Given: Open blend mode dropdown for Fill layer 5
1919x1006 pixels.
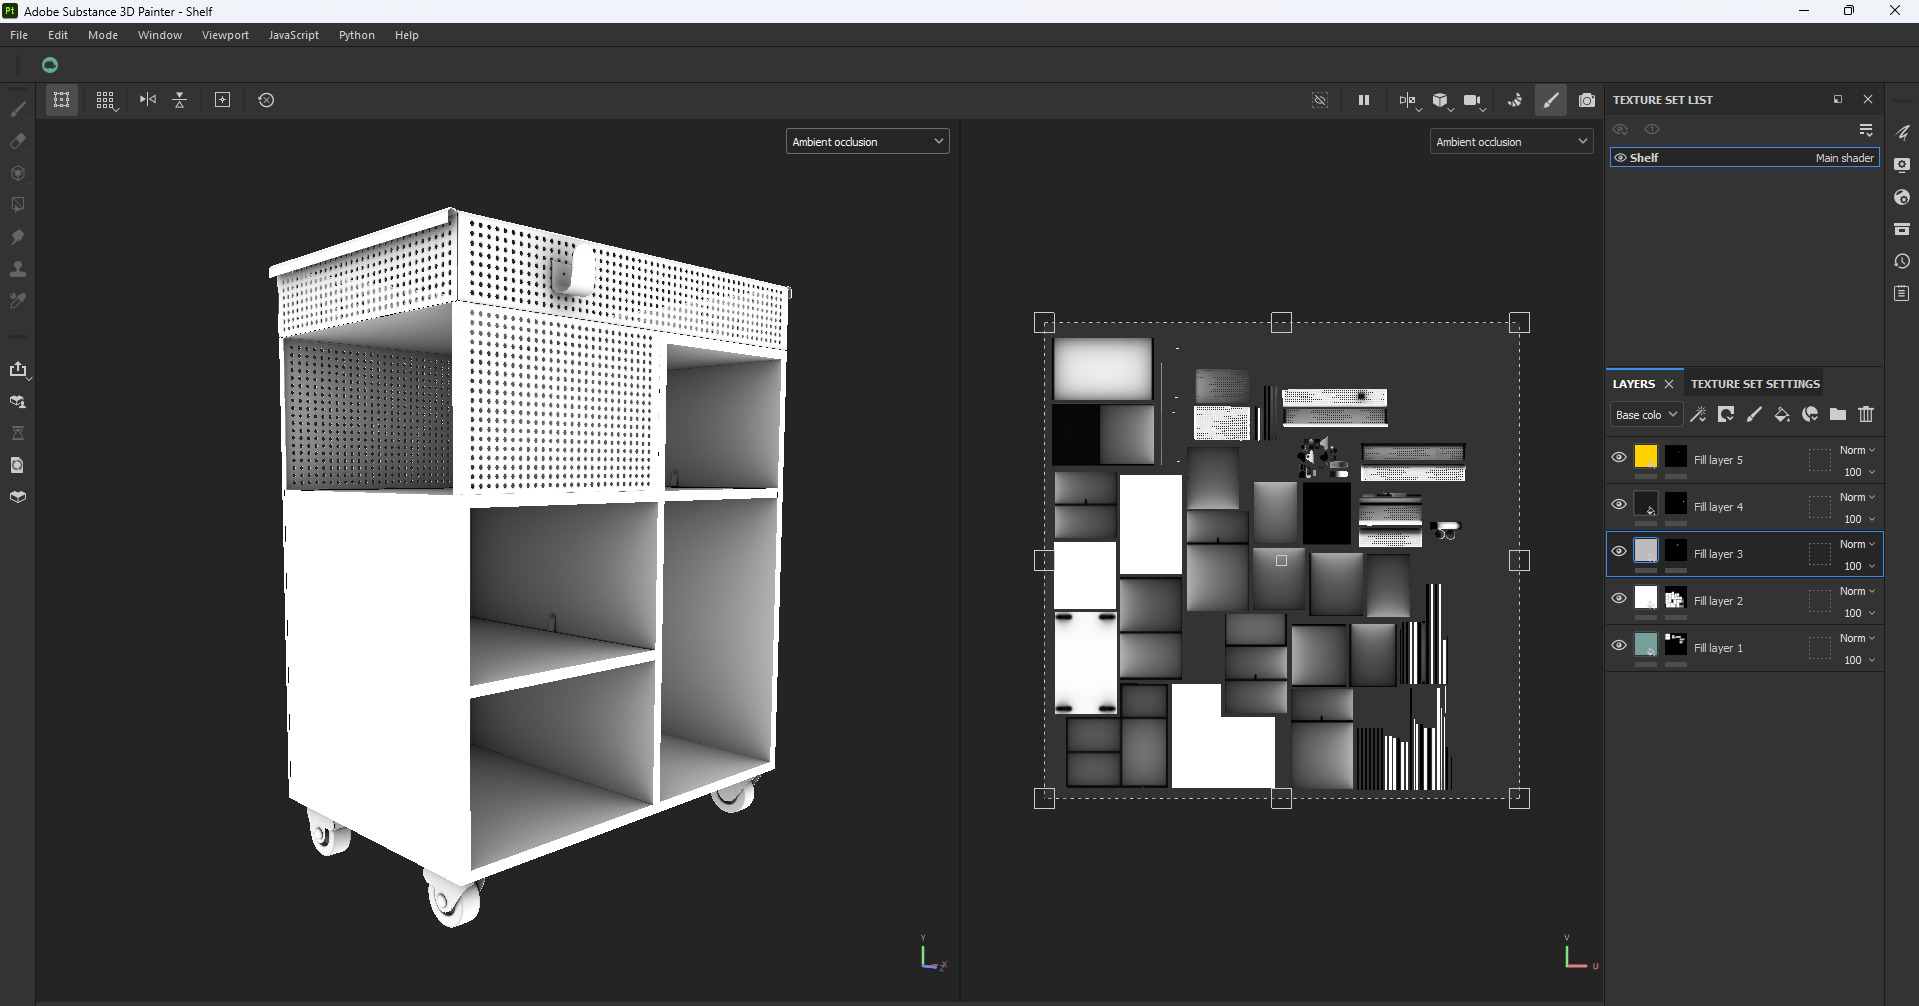Looking at the screenshot, I should click(1857, 451).
